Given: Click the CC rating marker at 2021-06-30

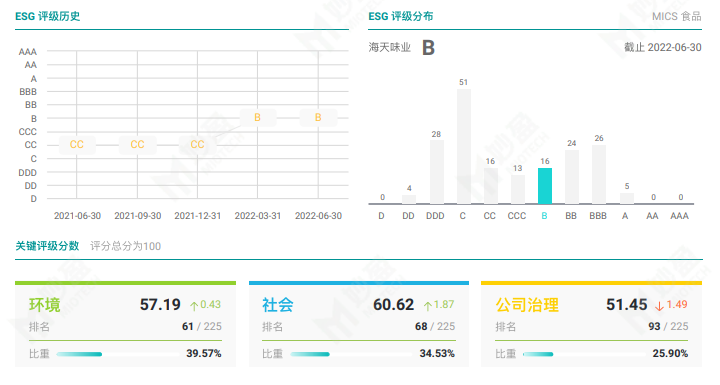Looking at the screenshot, I should click(77, 145).
